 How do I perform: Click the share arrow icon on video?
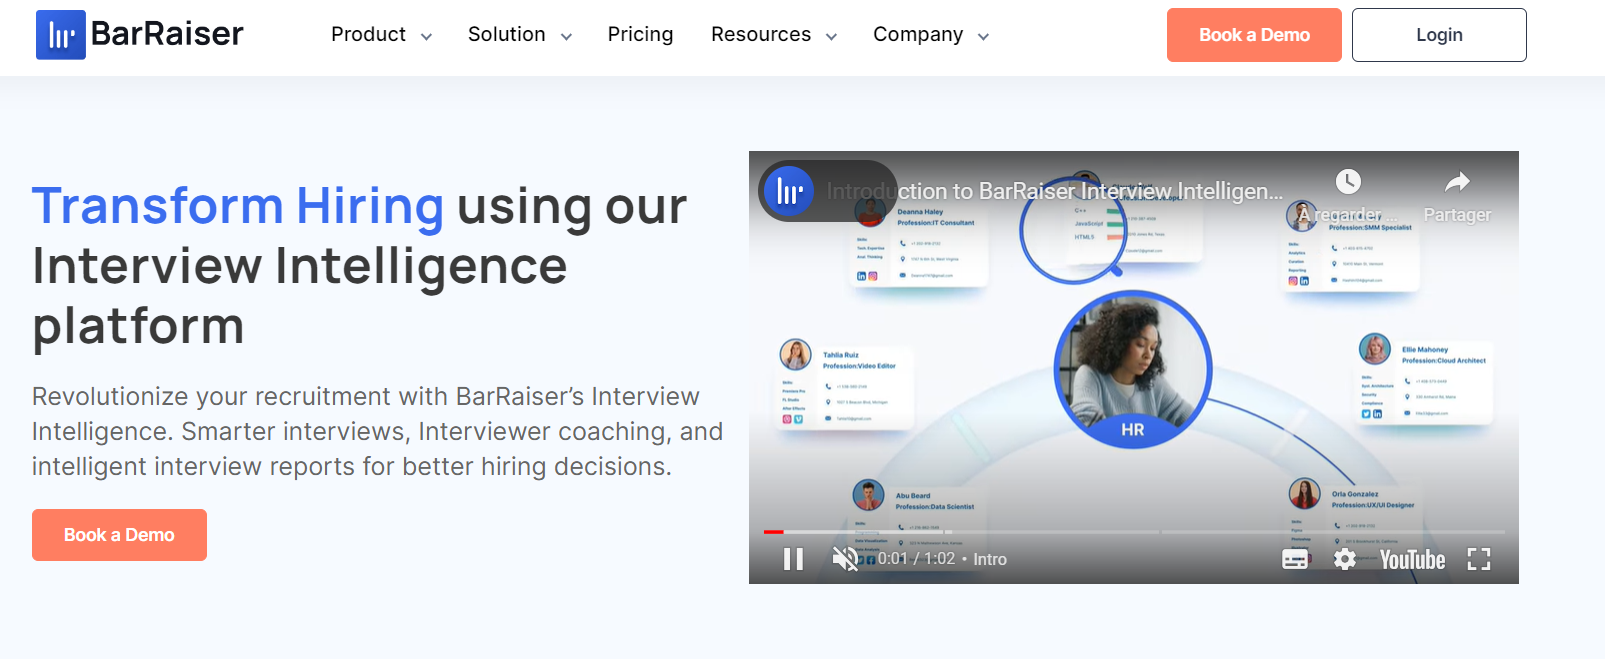1457,182
